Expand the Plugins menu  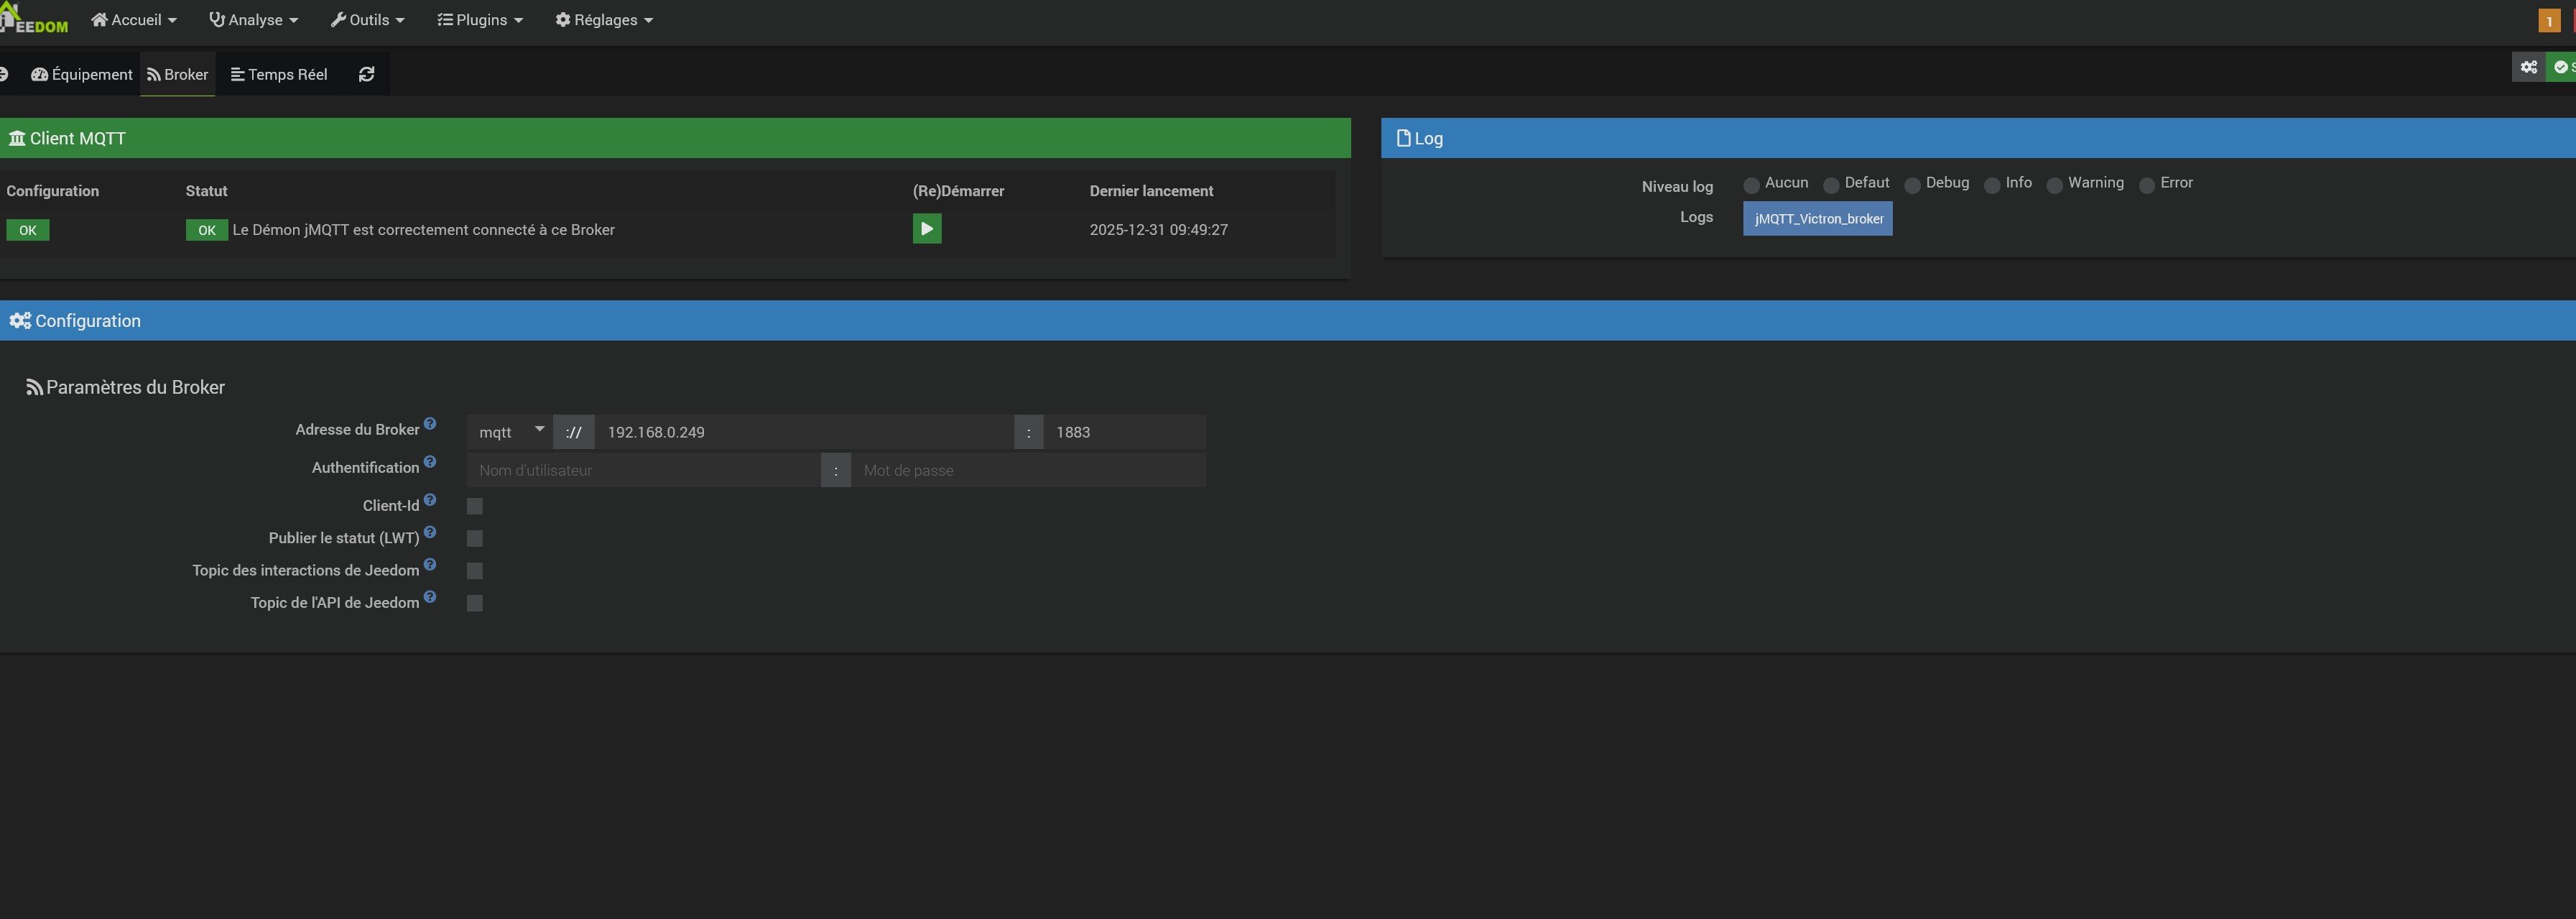[480, 20]
